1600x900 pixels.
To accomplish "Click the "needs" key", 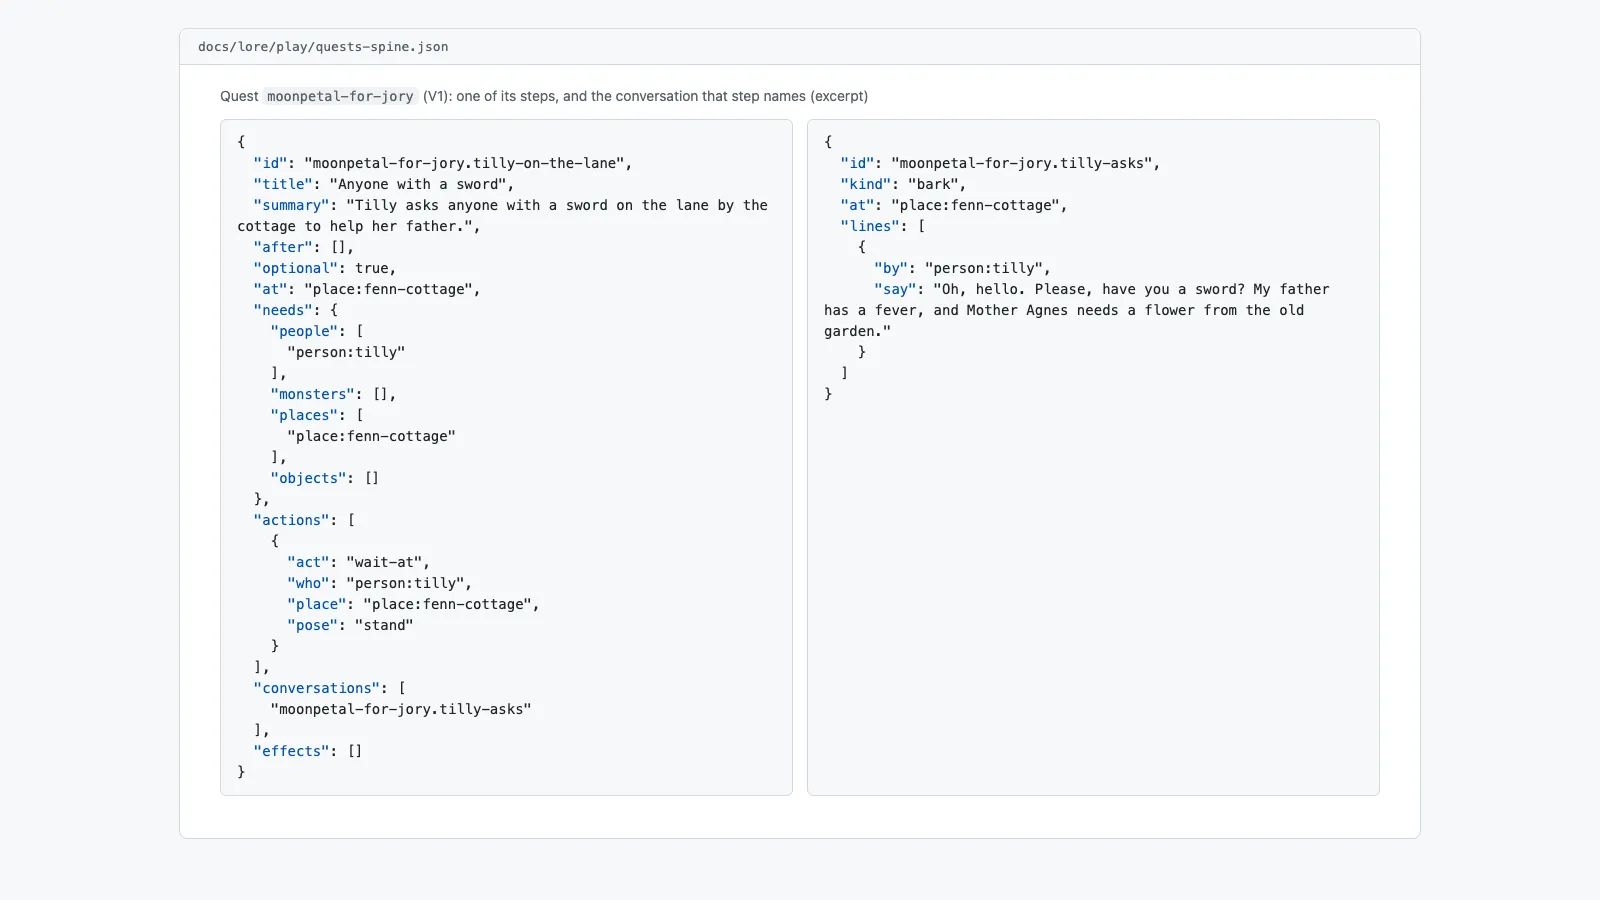I will click(283, 310).
